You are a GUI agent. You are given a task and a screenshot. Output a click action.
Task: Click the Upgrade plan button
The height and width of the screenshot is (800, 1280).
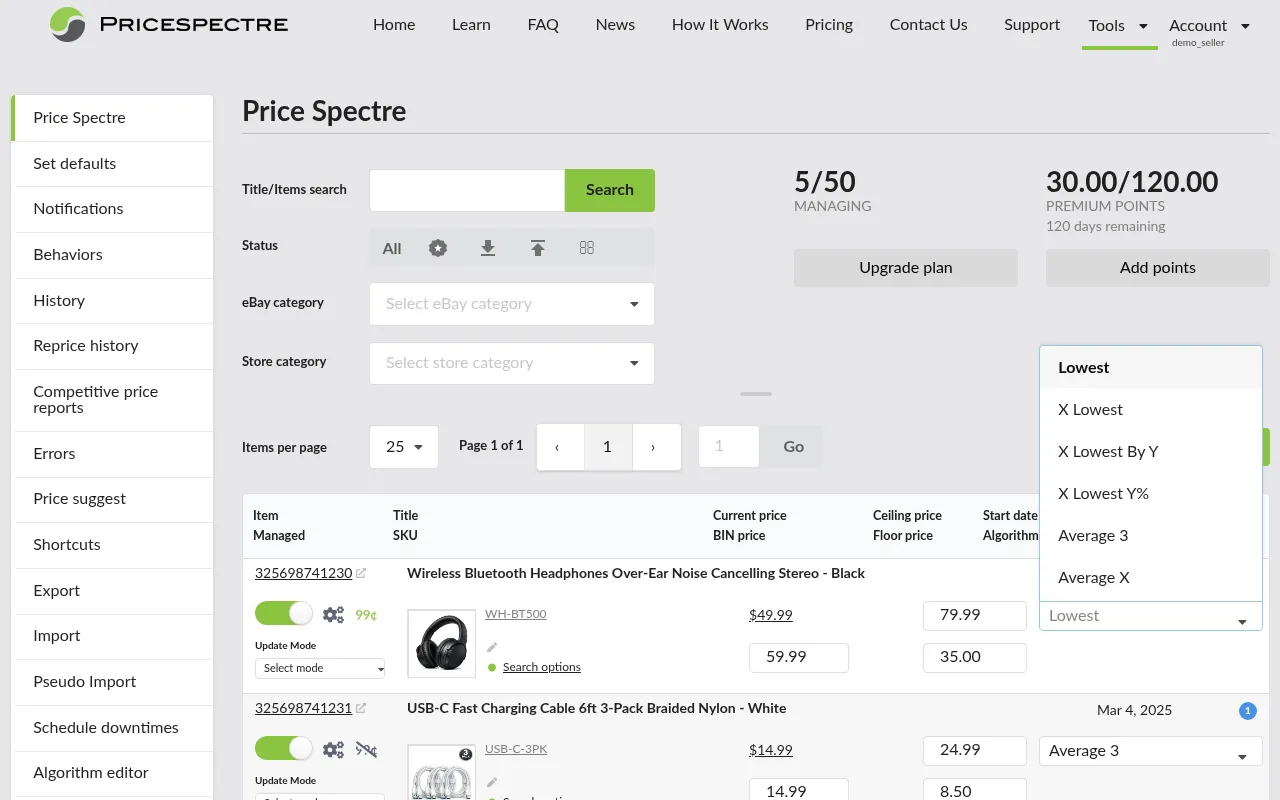click(905, 267)
